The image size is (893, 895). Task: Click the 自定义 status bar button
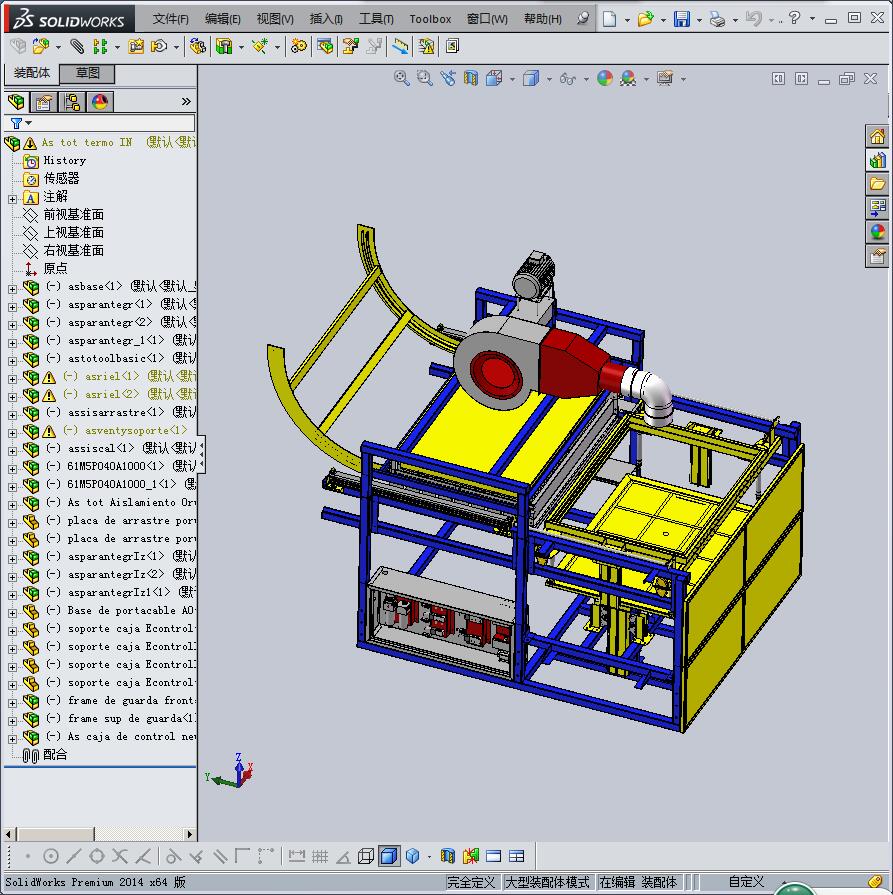click(x=746, y=882)
